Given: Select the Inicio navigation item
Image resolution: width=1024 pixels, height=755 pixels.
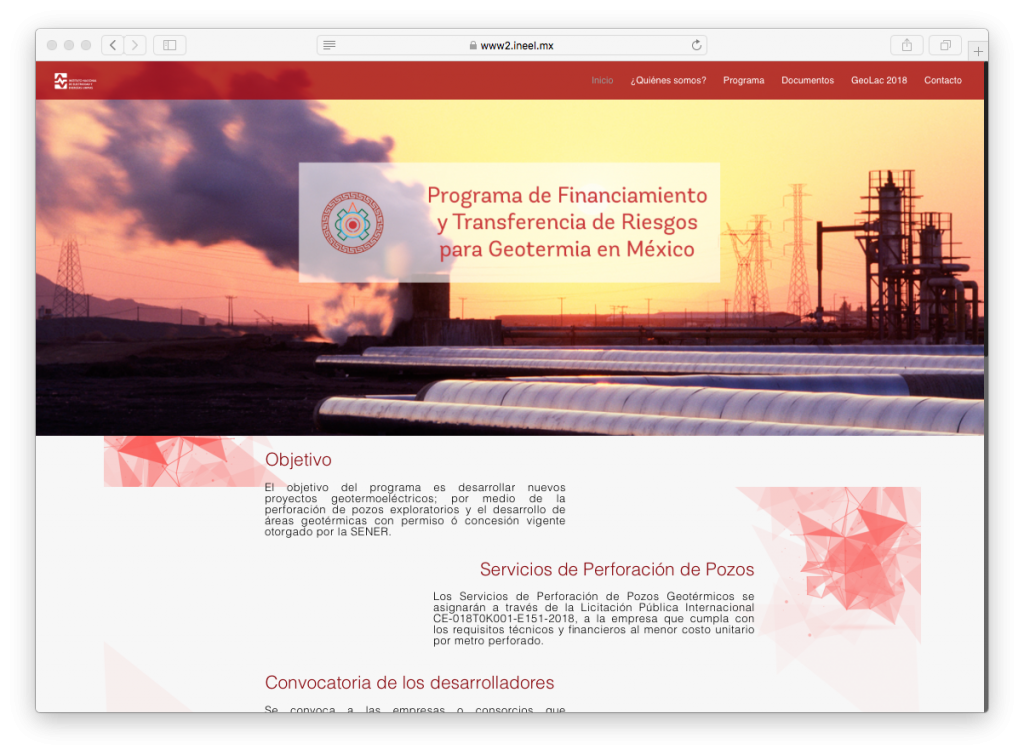Looking at the screenshot, I should click(602, 81).
